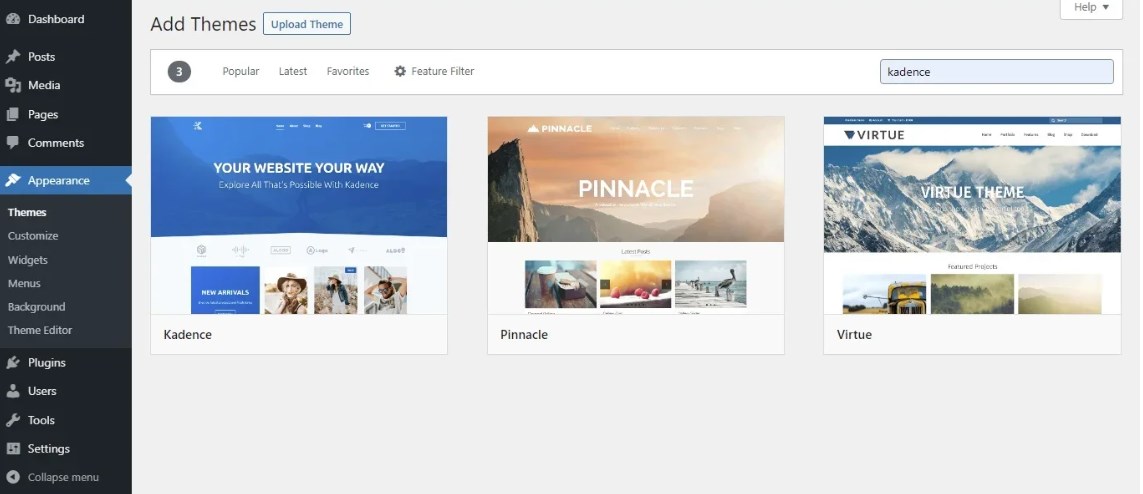This screenshot has height=494, width=1143.
Task: Open Widgets submenu item
Action: 28,260
